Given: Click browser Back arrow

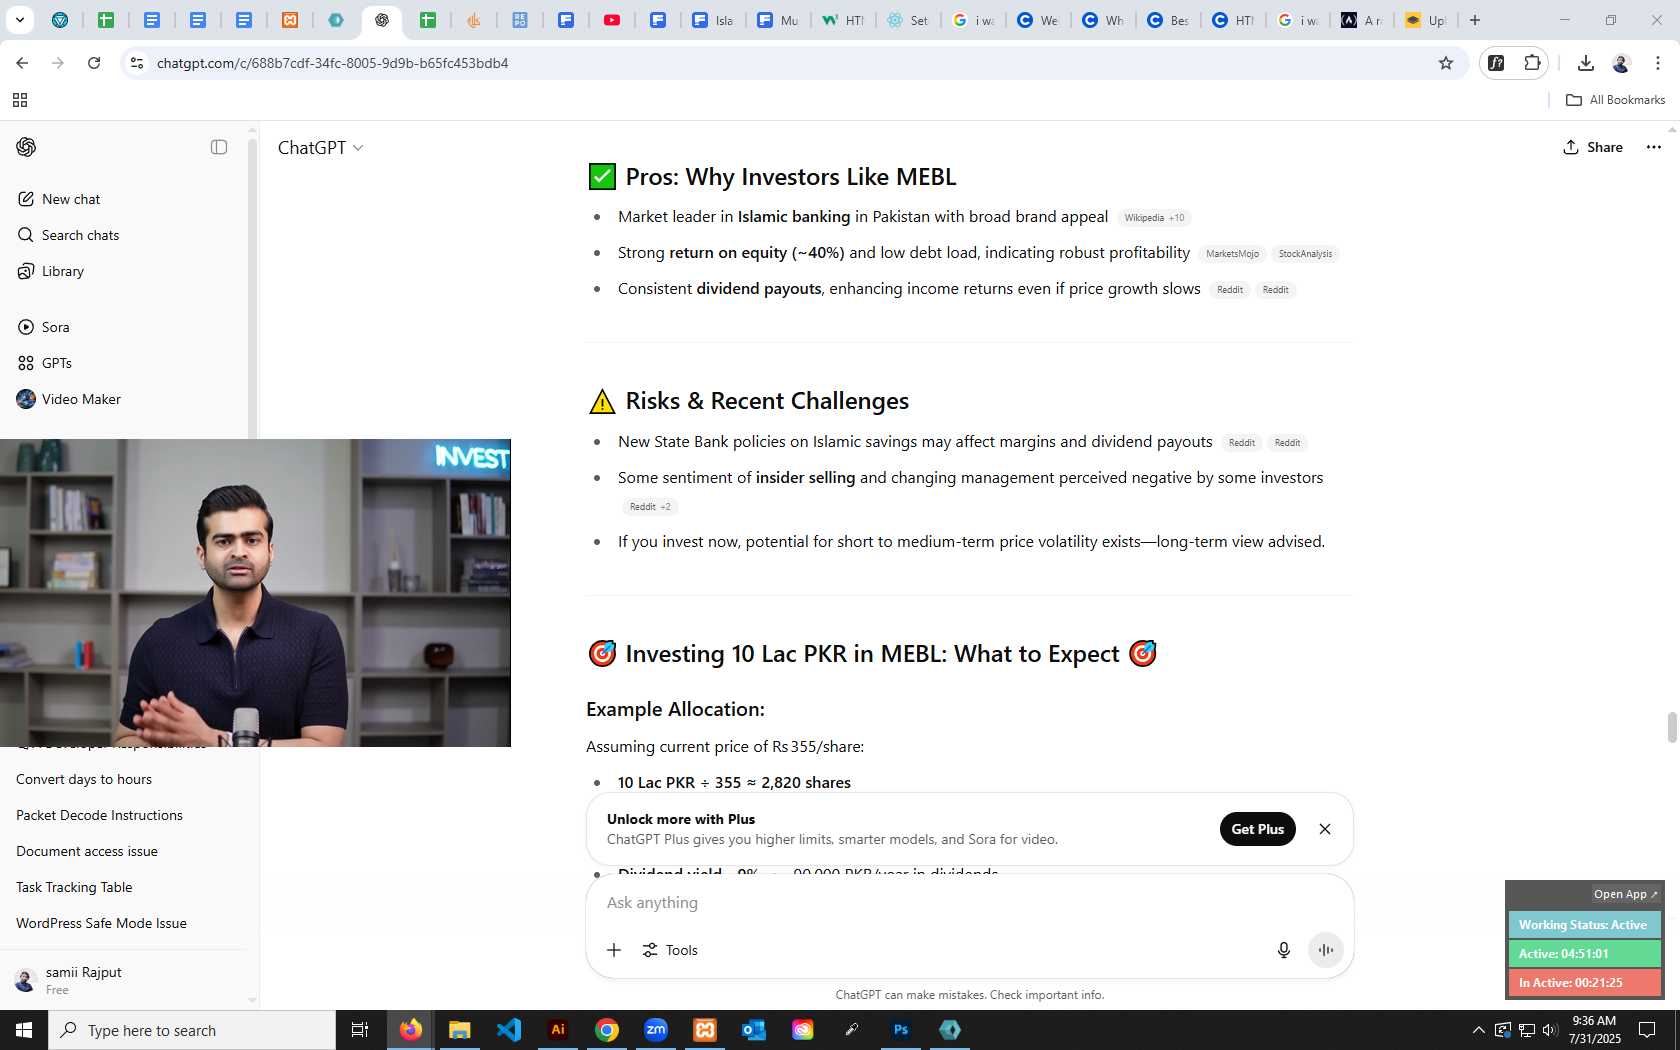Looking at the screenshot, I should [x=22, y=63].
